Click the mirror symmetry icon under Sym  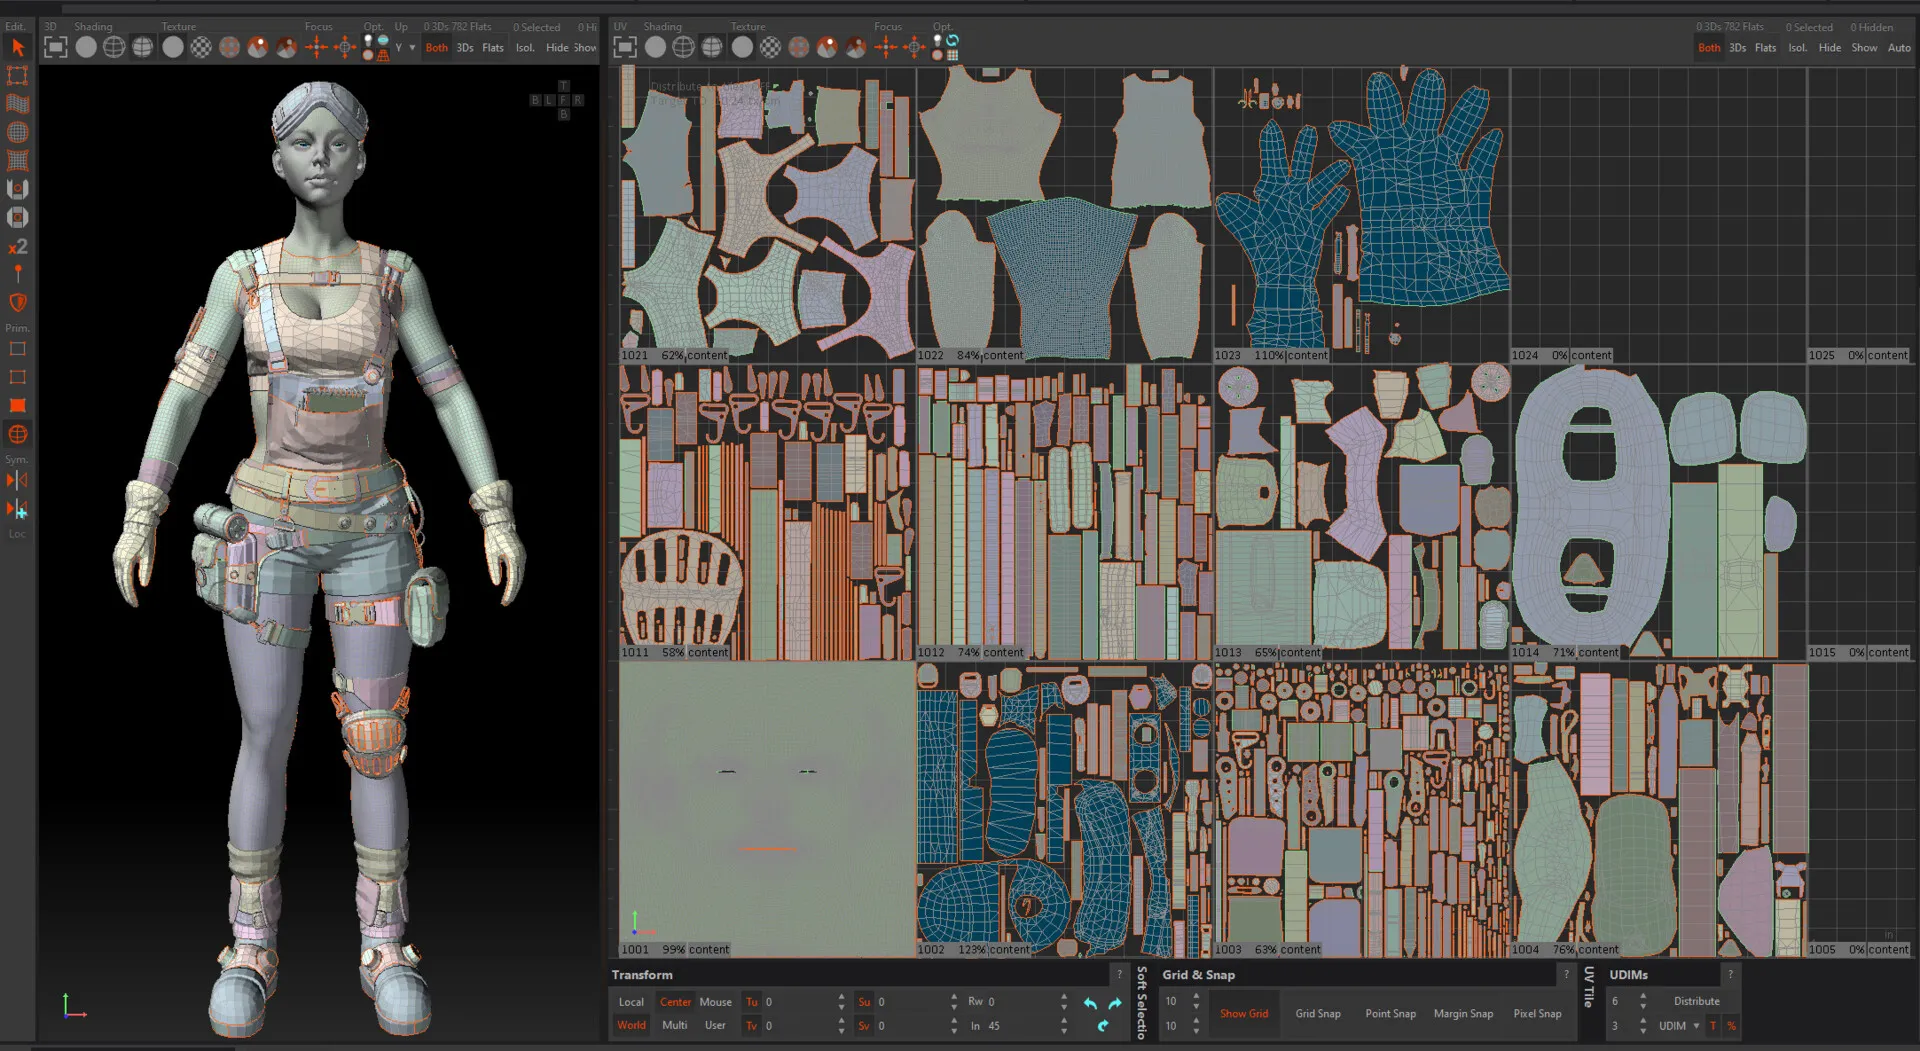click(x=17, y=481)
